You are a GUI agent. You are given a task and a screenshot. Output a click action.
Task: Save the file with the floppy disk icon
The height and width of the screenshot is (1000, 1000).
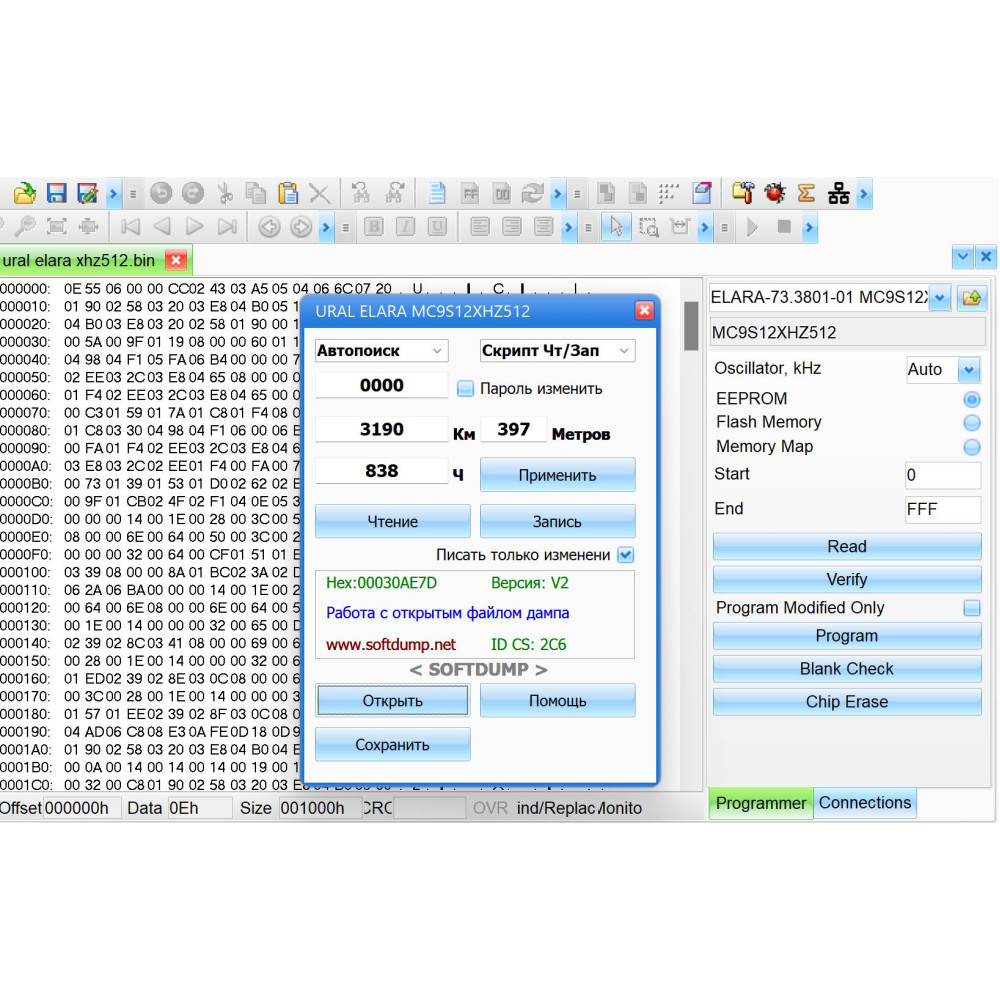(56, 193)
